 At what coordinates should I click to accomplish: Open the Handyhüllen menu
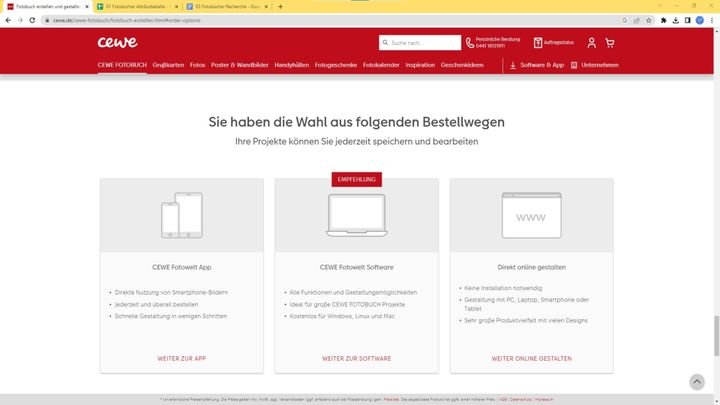(x=292, y=65)
